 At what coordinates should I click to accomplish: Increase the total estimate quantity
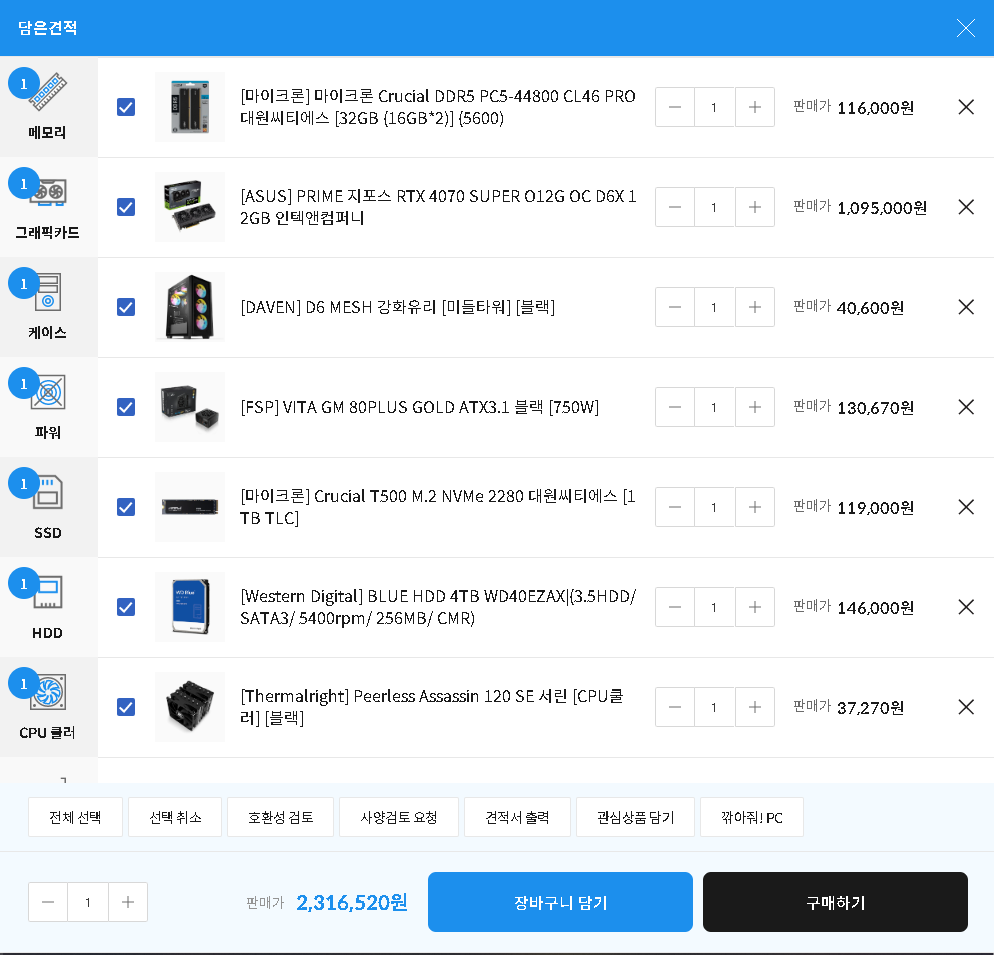pyautogui.click(x=128, y=902)
